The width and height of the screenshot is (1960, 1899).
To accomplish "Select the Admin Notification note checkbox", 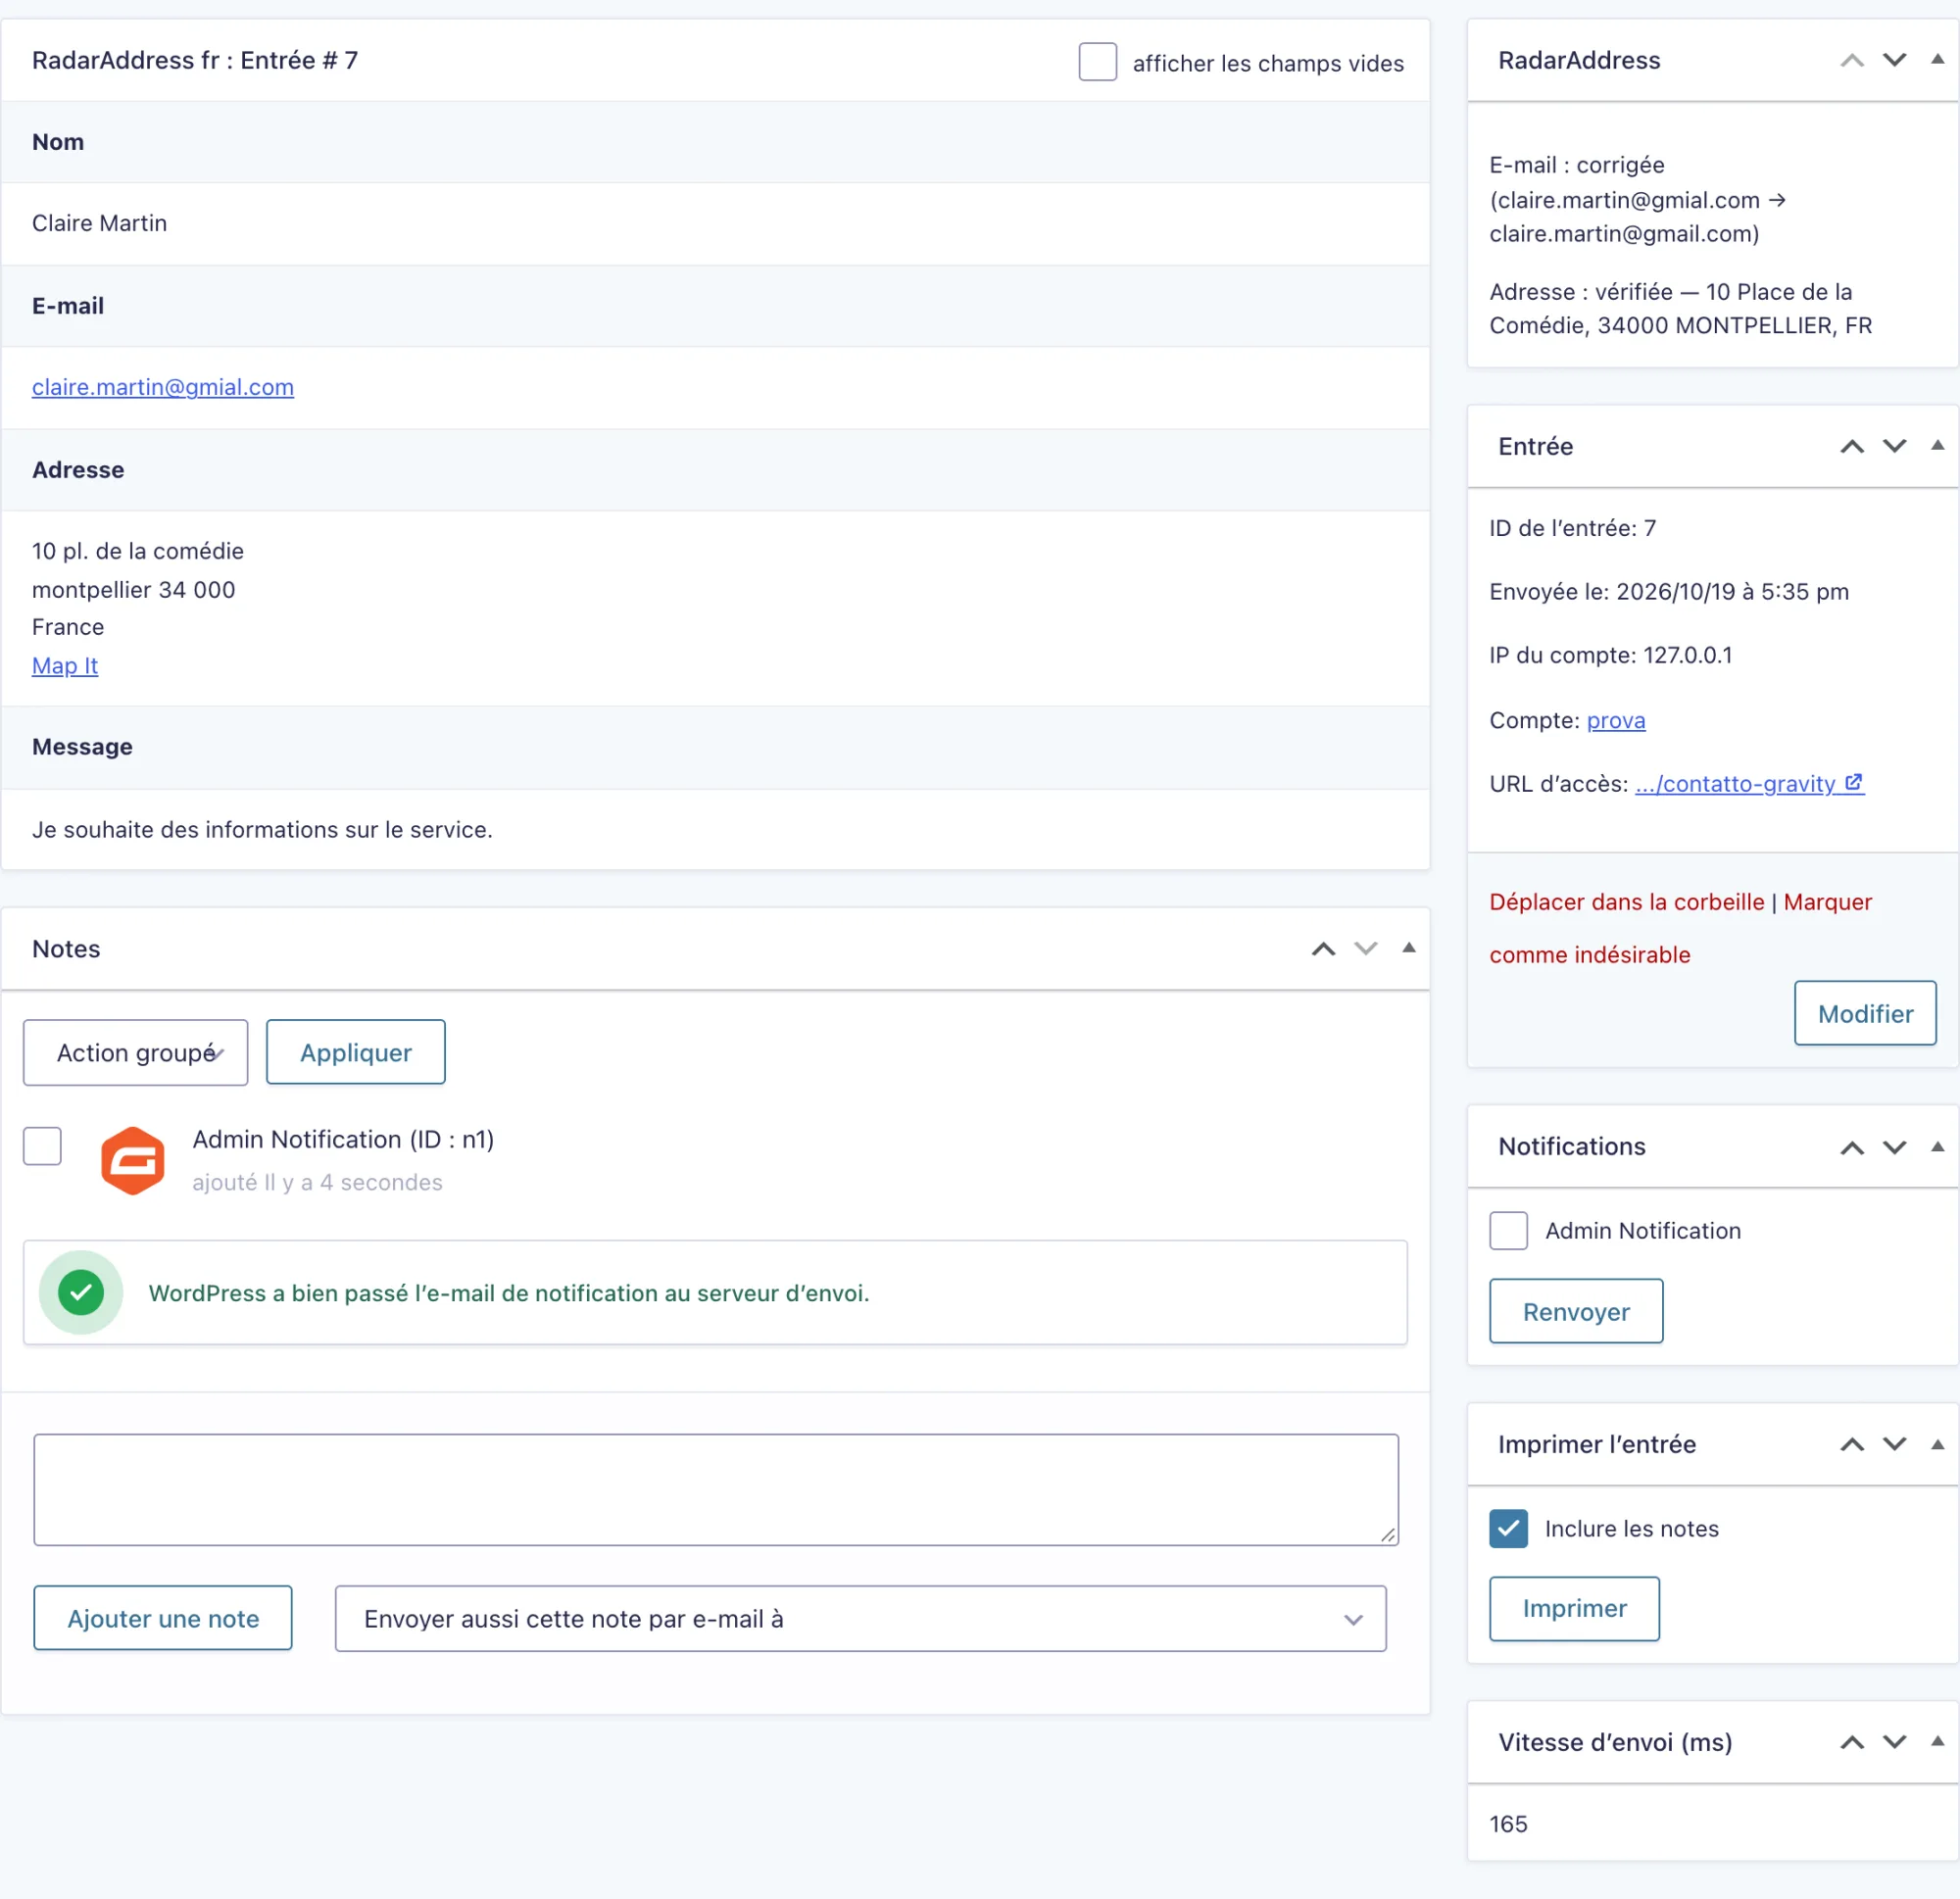I will [42, 1146].
